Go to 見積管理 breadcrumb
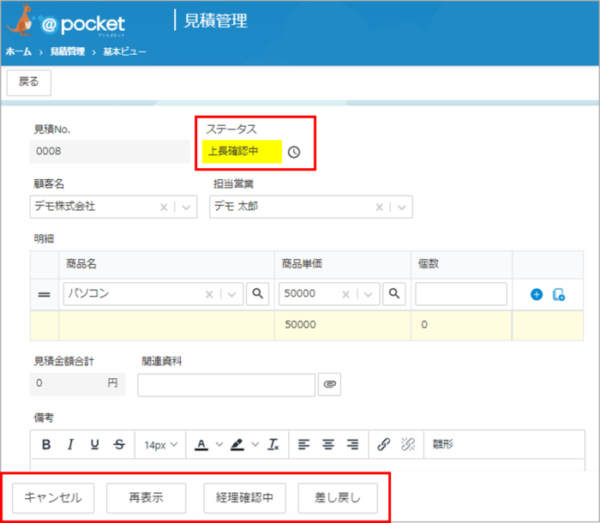600x523 pixels. [67, 52]
